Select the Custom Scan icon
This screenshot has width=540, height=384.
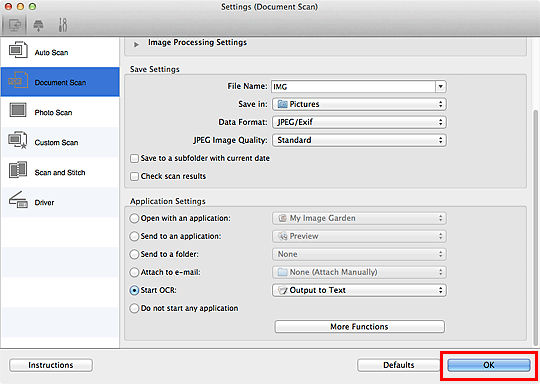click(18, 141)
